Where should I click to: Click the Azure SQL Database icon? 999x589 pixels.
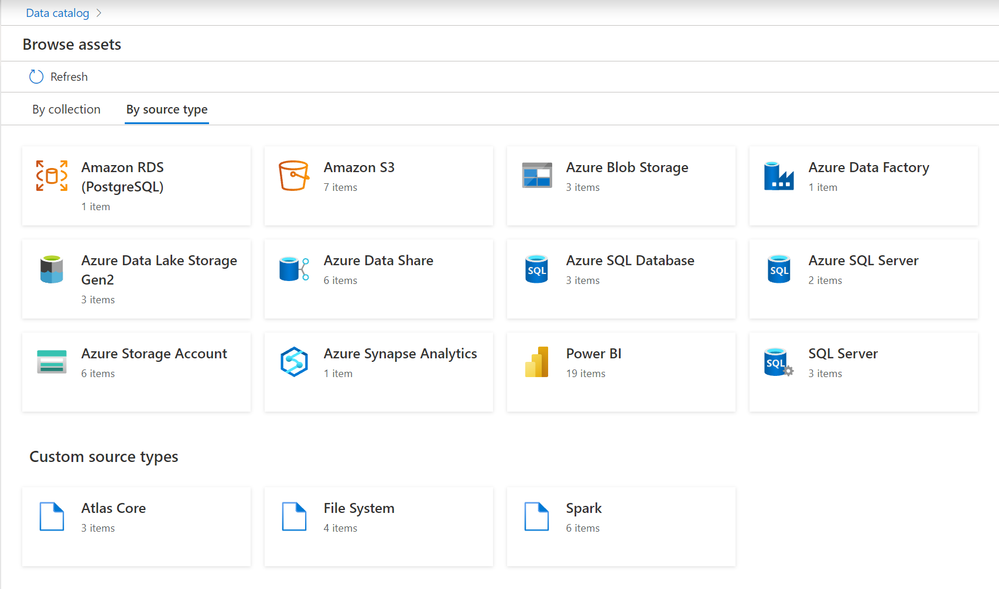tap(536, 269)
